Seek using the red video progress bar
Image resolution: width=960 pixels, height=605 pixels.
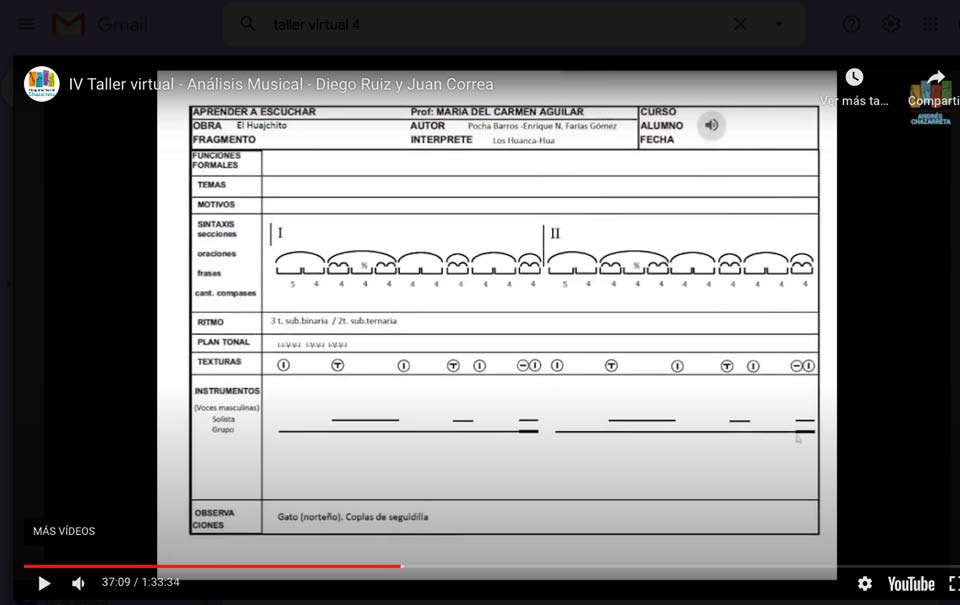(x=300, y=566)
